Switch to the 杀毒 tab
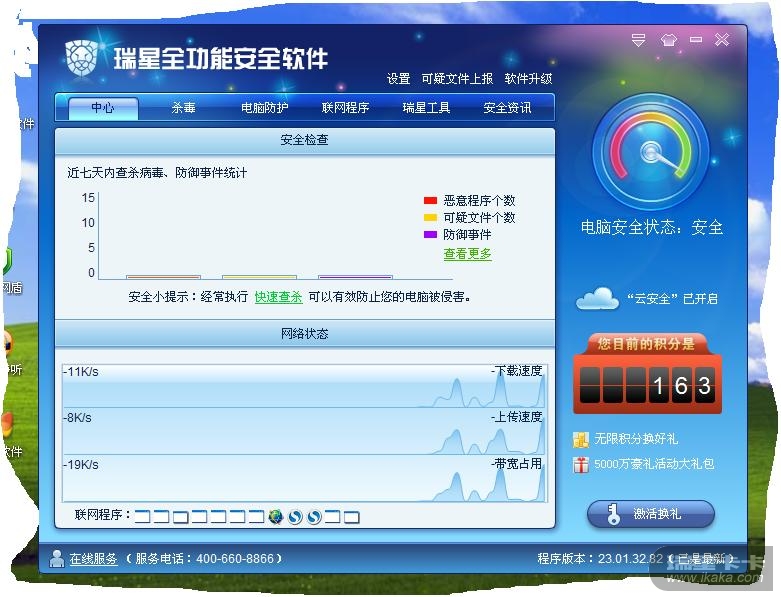This screenshot has height=597, width=781. click(x=183, y=108)
